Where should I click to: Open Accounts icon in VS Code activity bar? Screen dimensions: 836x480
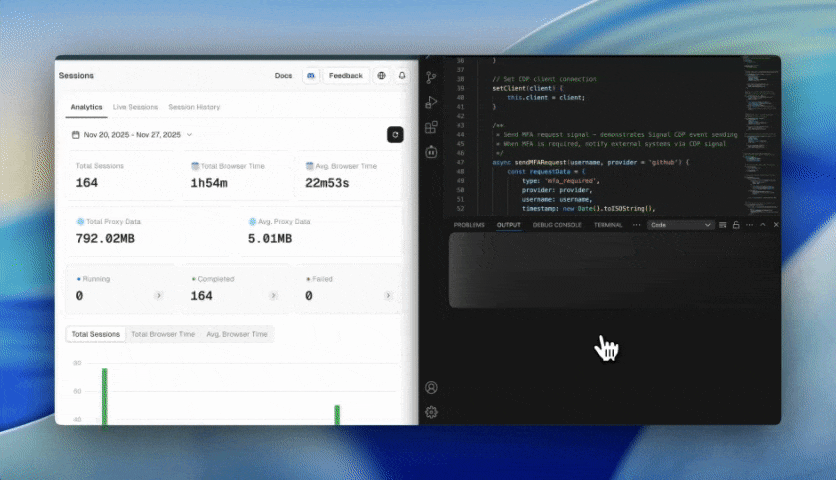[x=431, y=388]
